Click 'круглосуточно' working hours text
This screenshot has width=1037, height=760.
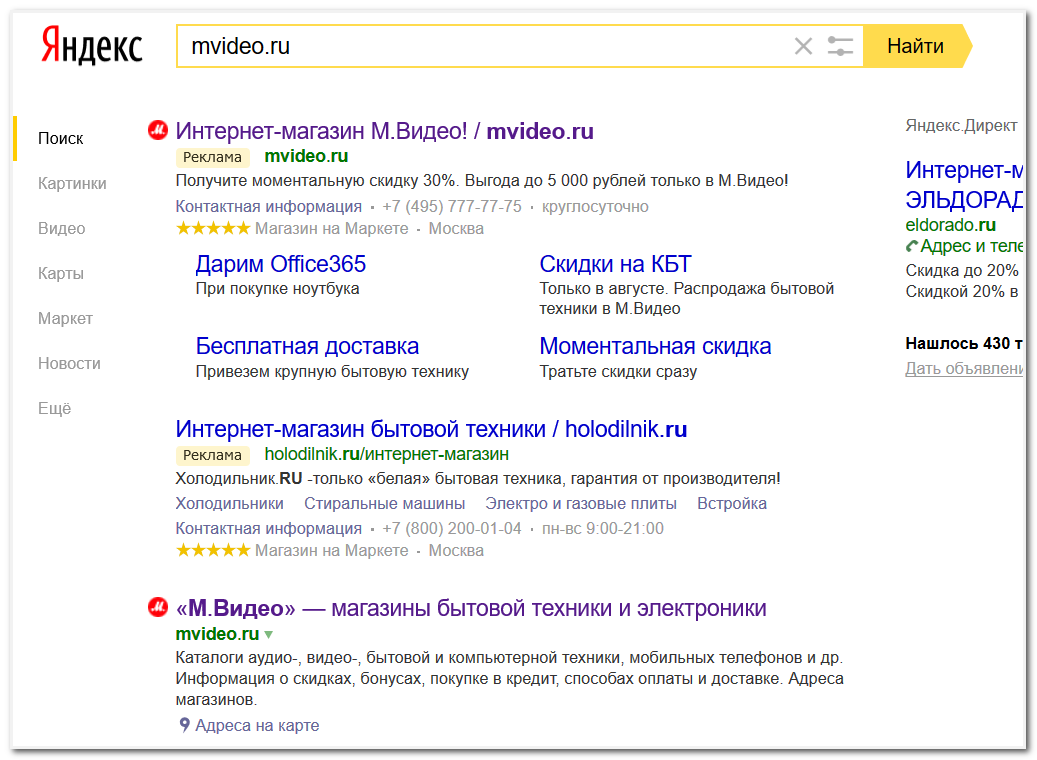[x=595, y=206]
